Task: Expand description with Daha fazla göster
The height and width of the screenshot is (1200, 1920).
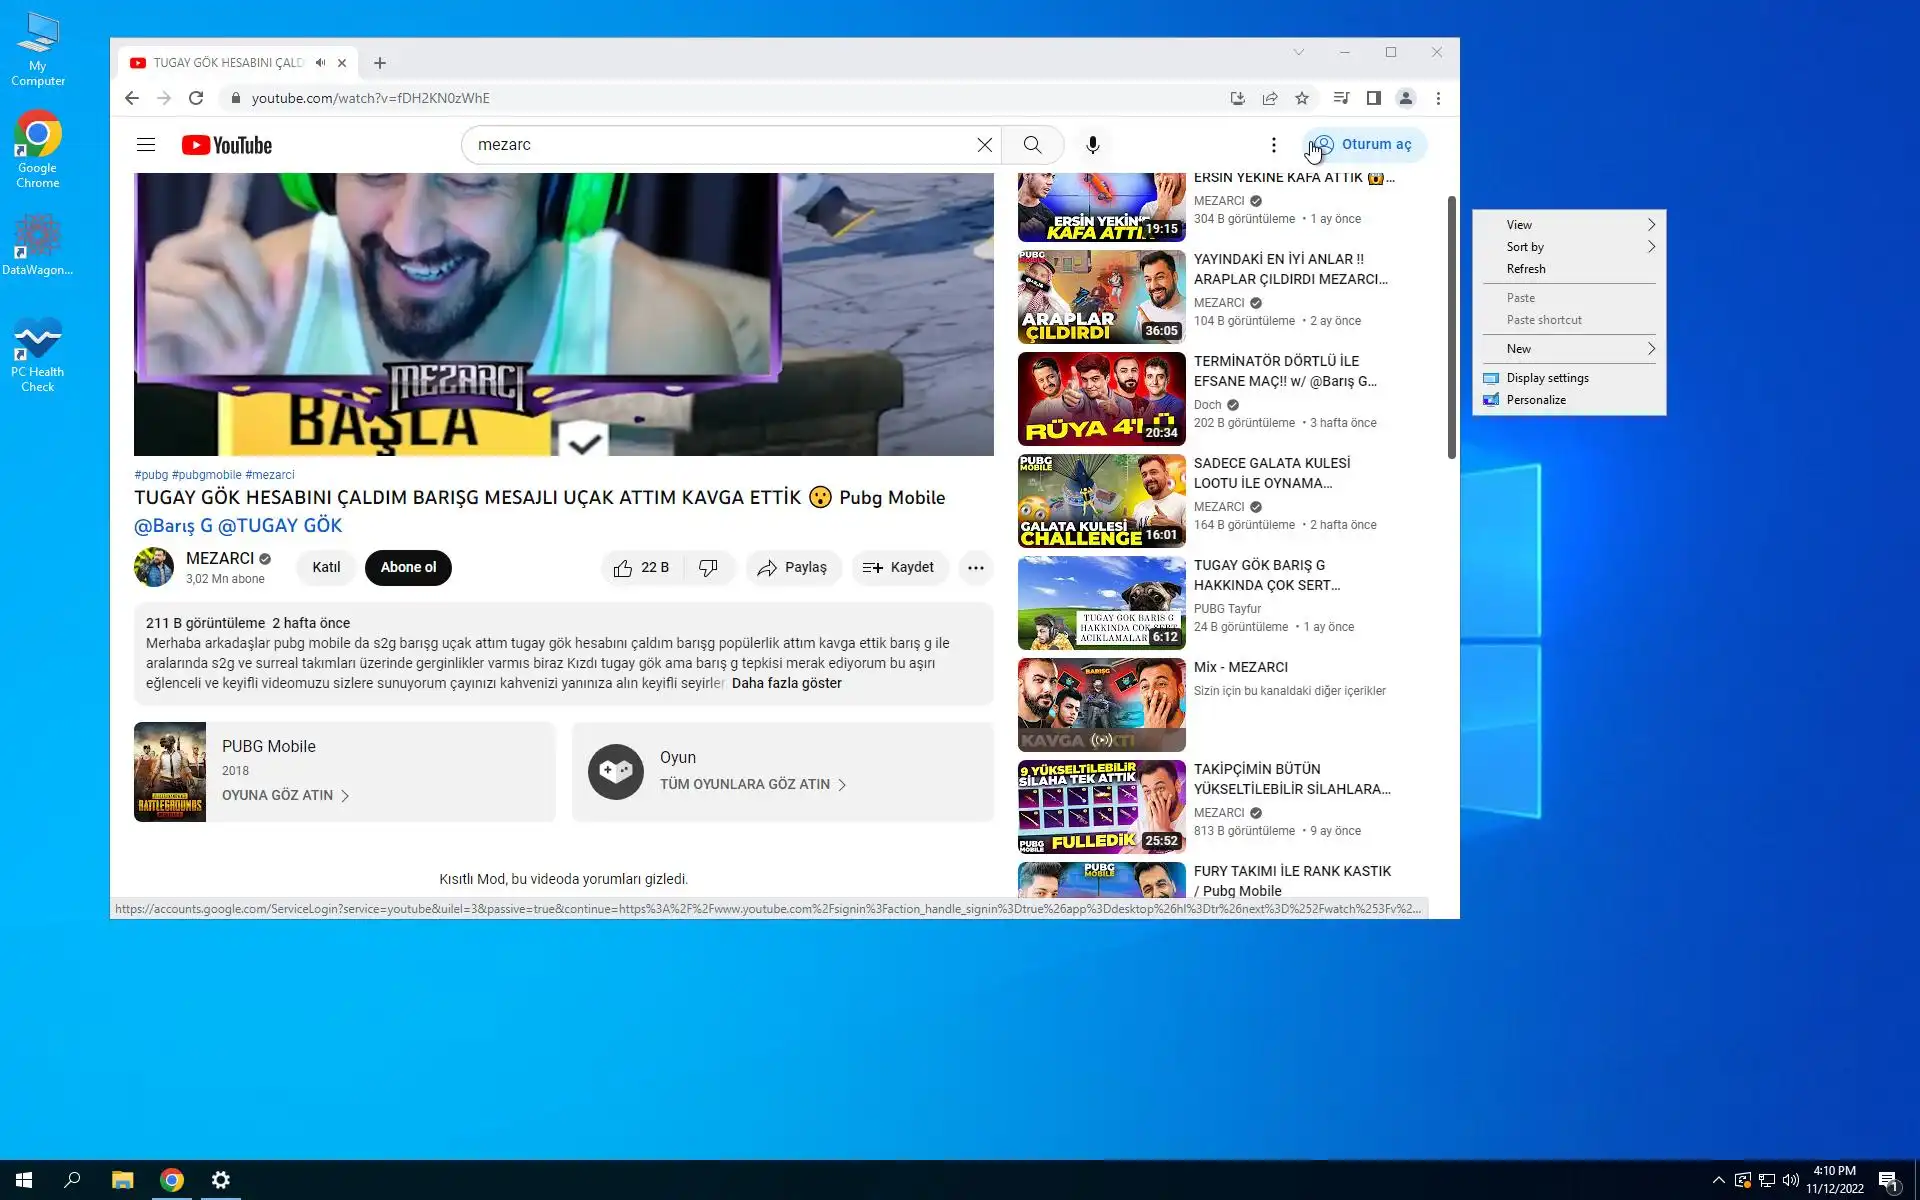Action: tap(786, 683)
